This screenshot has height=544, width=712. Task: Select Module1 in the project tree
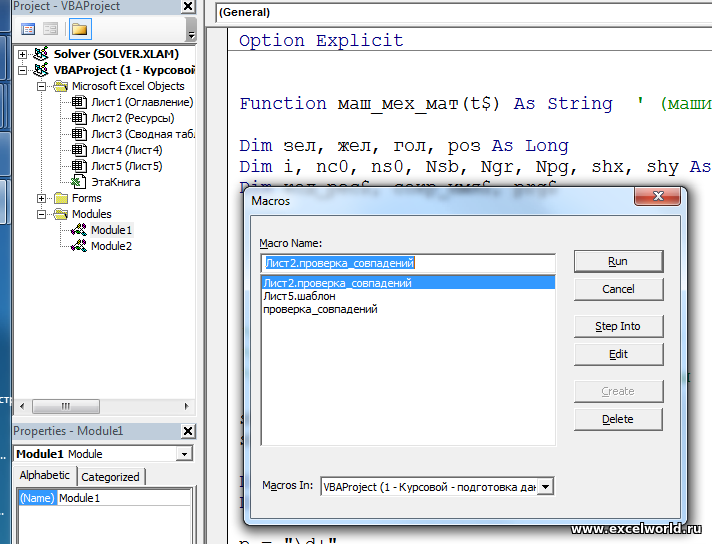click(111, 230)
